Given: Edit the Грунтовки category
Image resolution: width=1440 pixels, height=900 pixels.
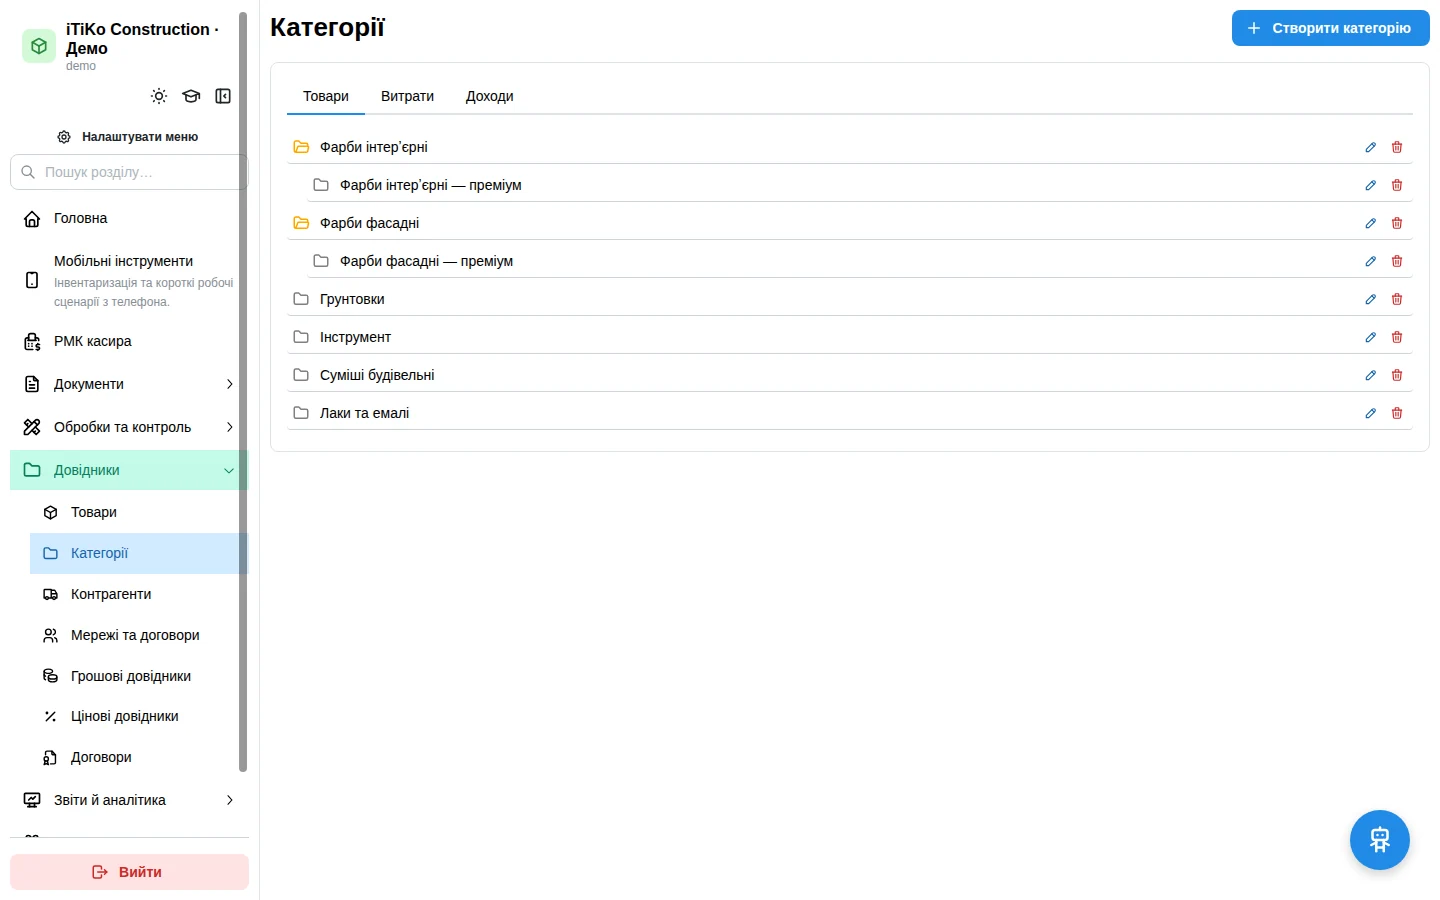Looking at the screenshot, I should [1371, 299].
